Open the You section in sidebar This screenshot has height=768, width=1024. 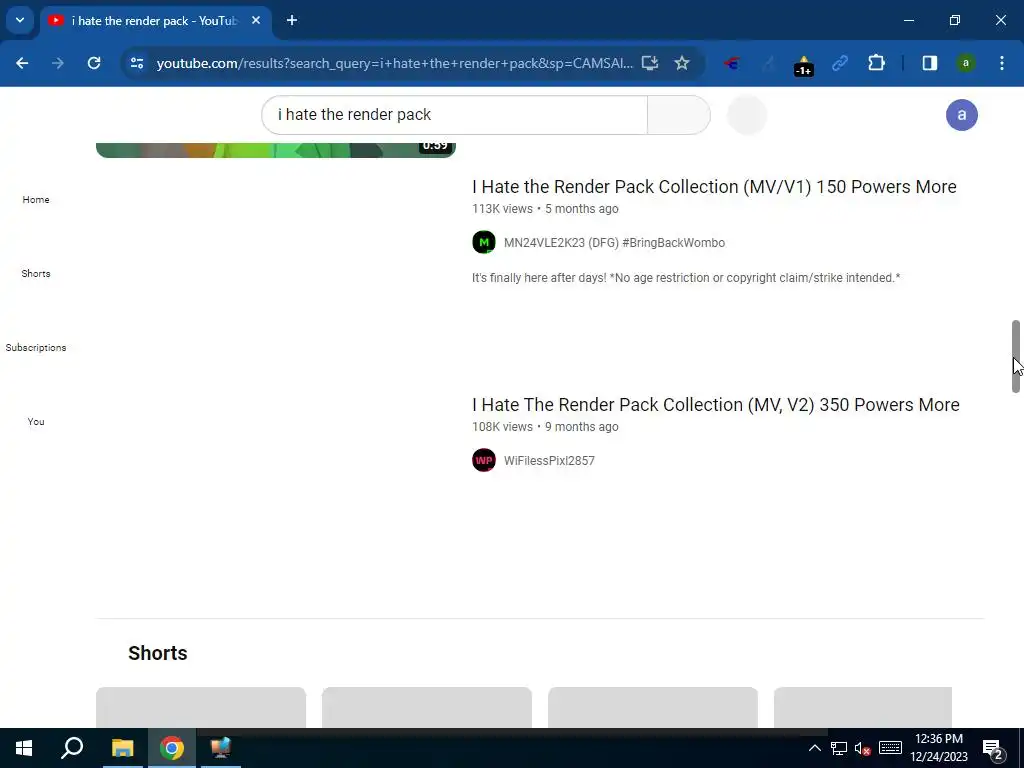click(36, 422)
